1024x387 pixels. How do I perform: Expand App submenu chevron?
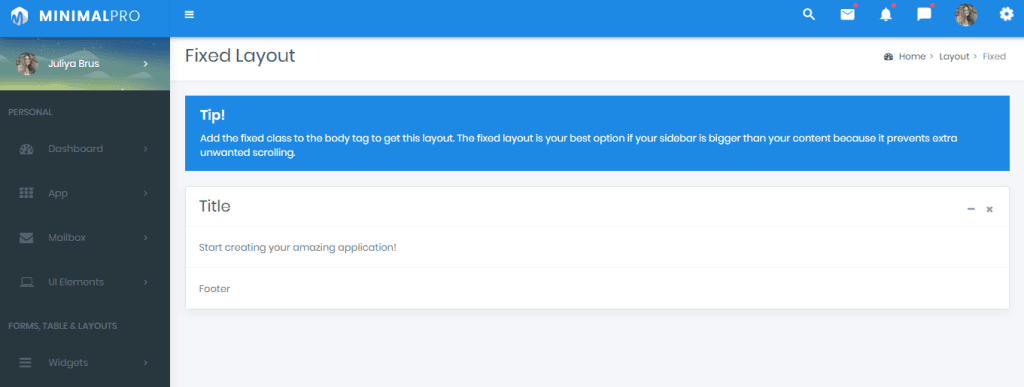pyautogui.click(x=146, y=193)
